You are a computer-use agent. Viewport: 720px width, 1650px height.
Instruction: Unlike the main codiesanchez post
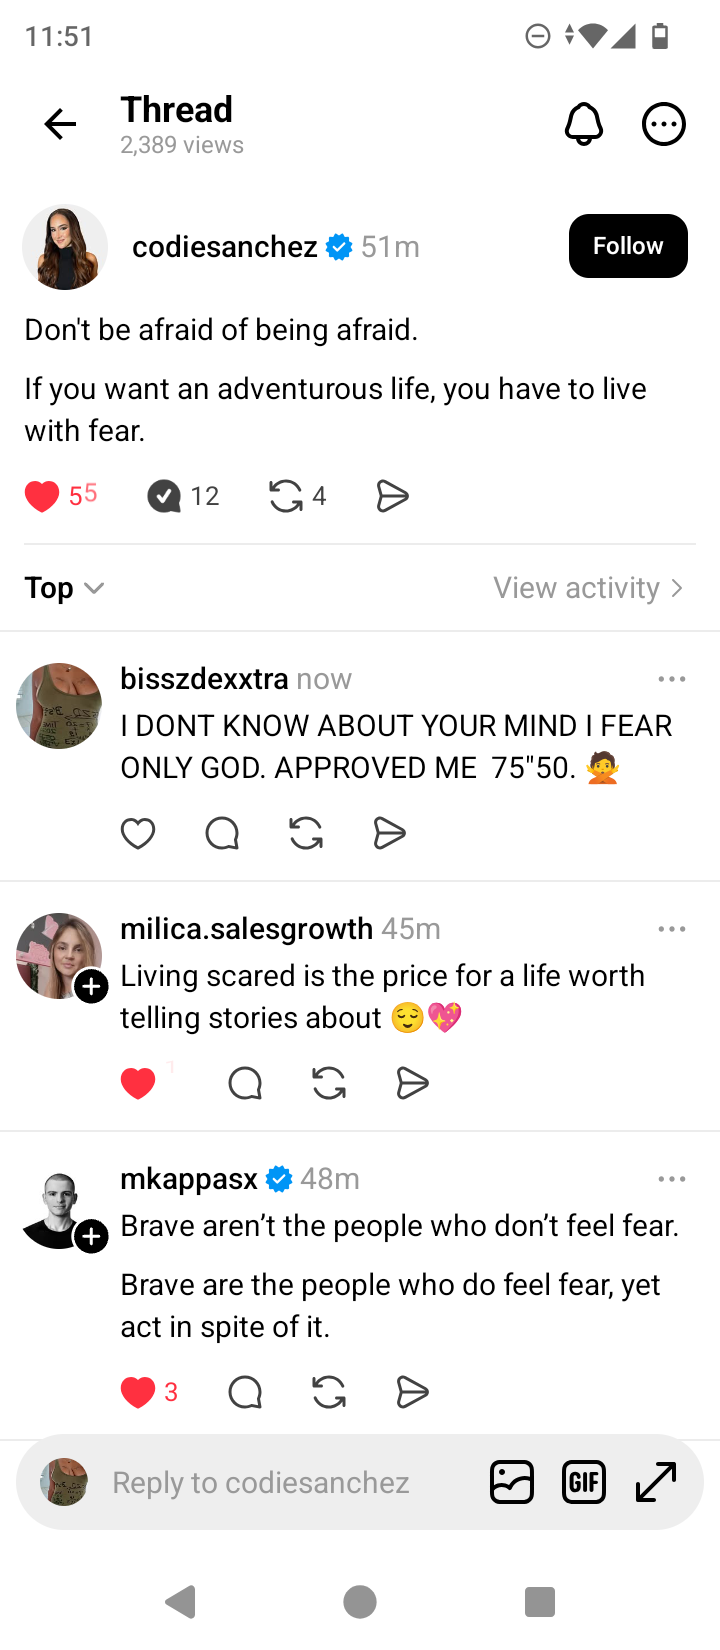(x=42, y=496)
